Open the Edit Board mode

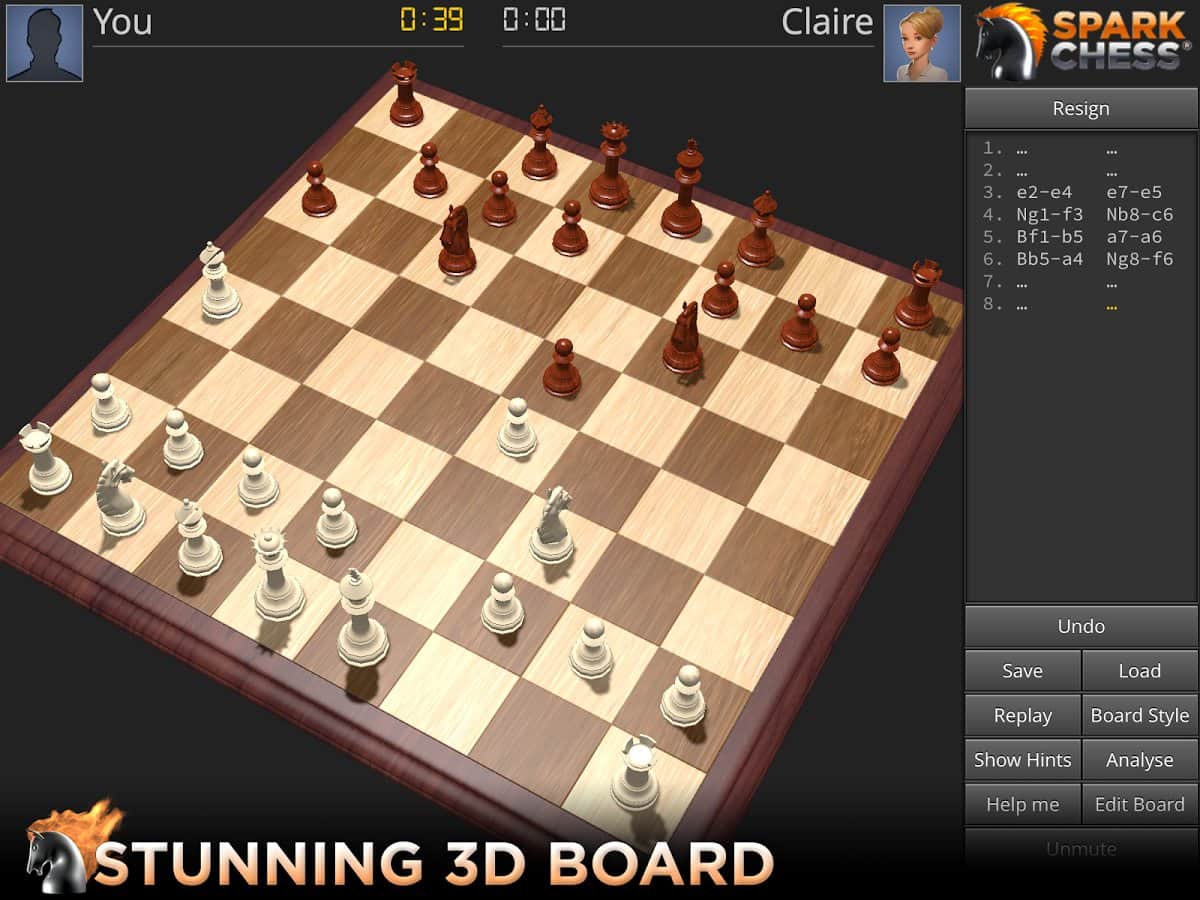[x=1140, y=804]
